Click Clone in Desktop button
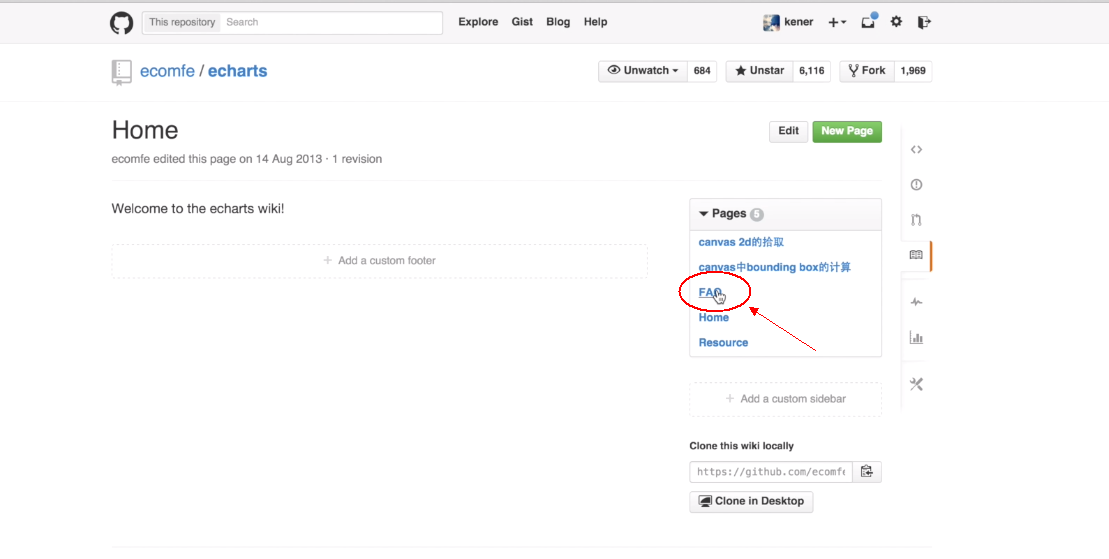Screen dimensions: 1109x559 751,501
